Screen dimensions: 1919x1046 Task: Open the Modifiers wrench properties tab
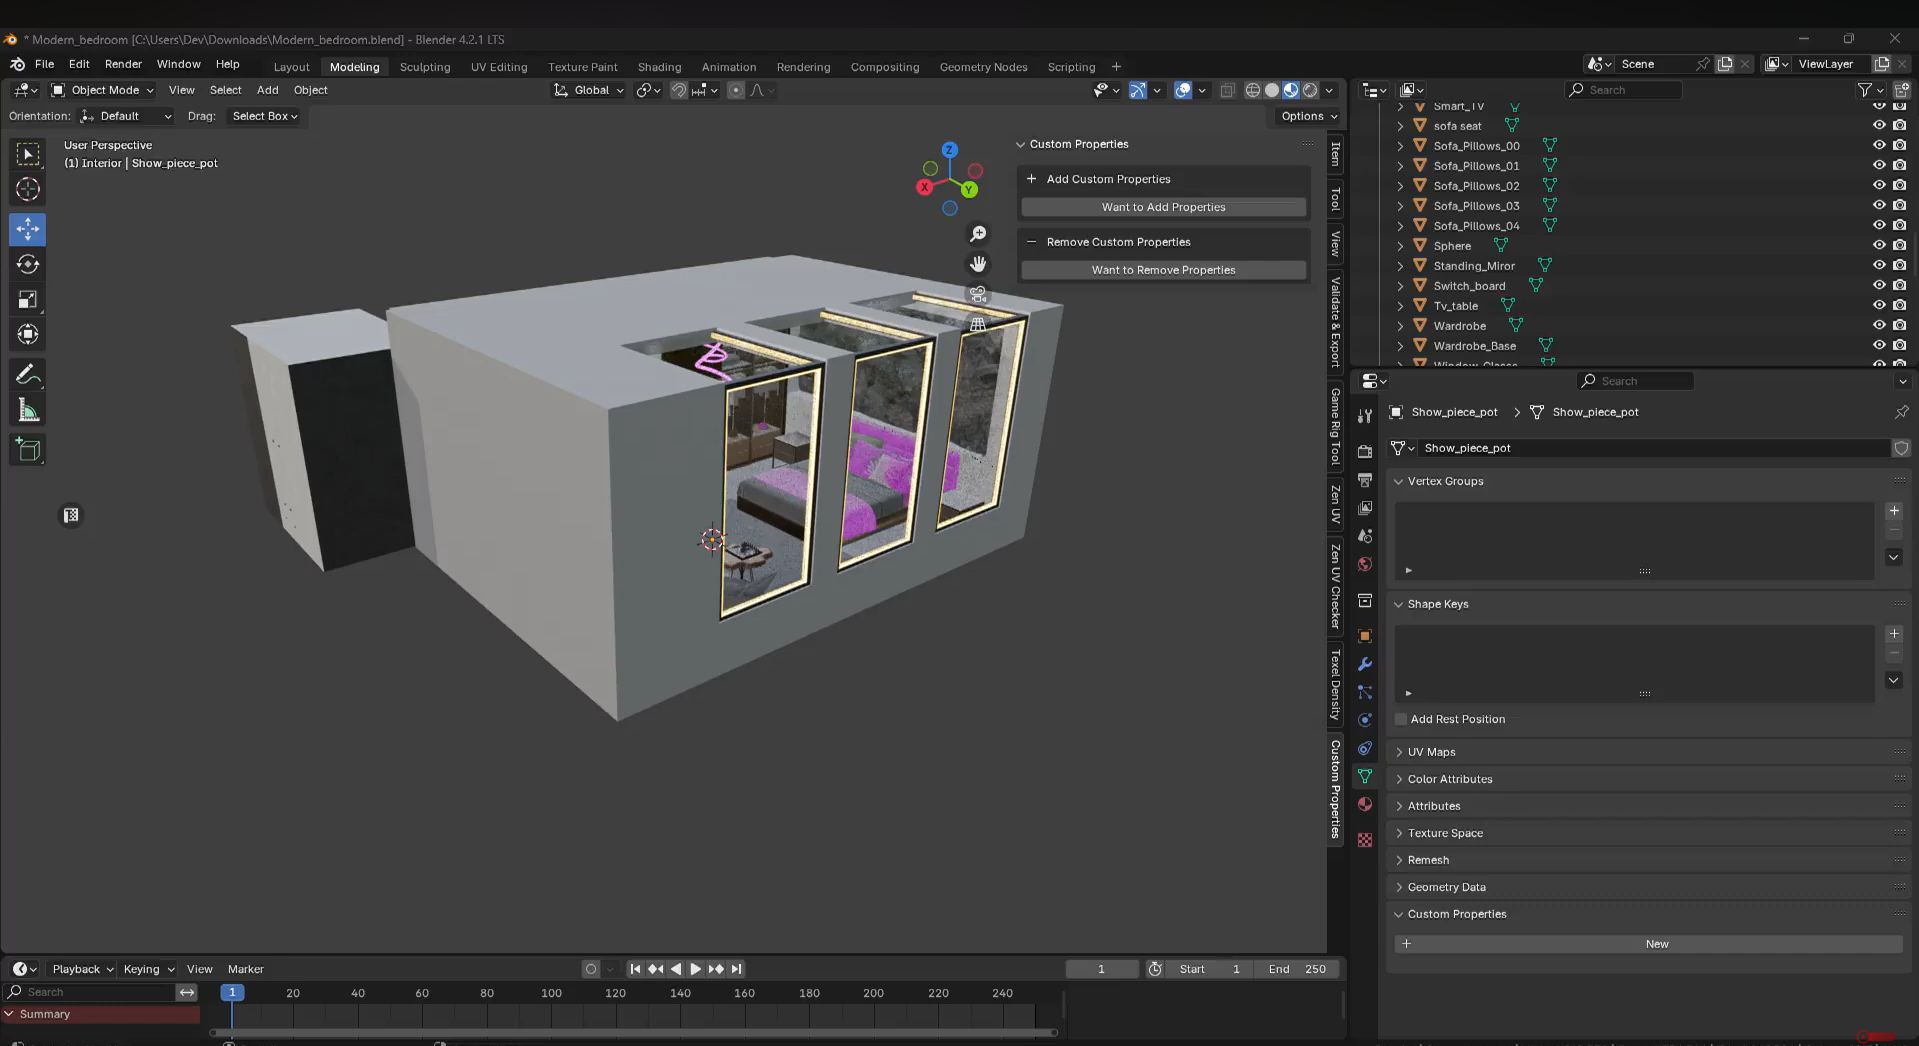click(x=1365, y=664)
